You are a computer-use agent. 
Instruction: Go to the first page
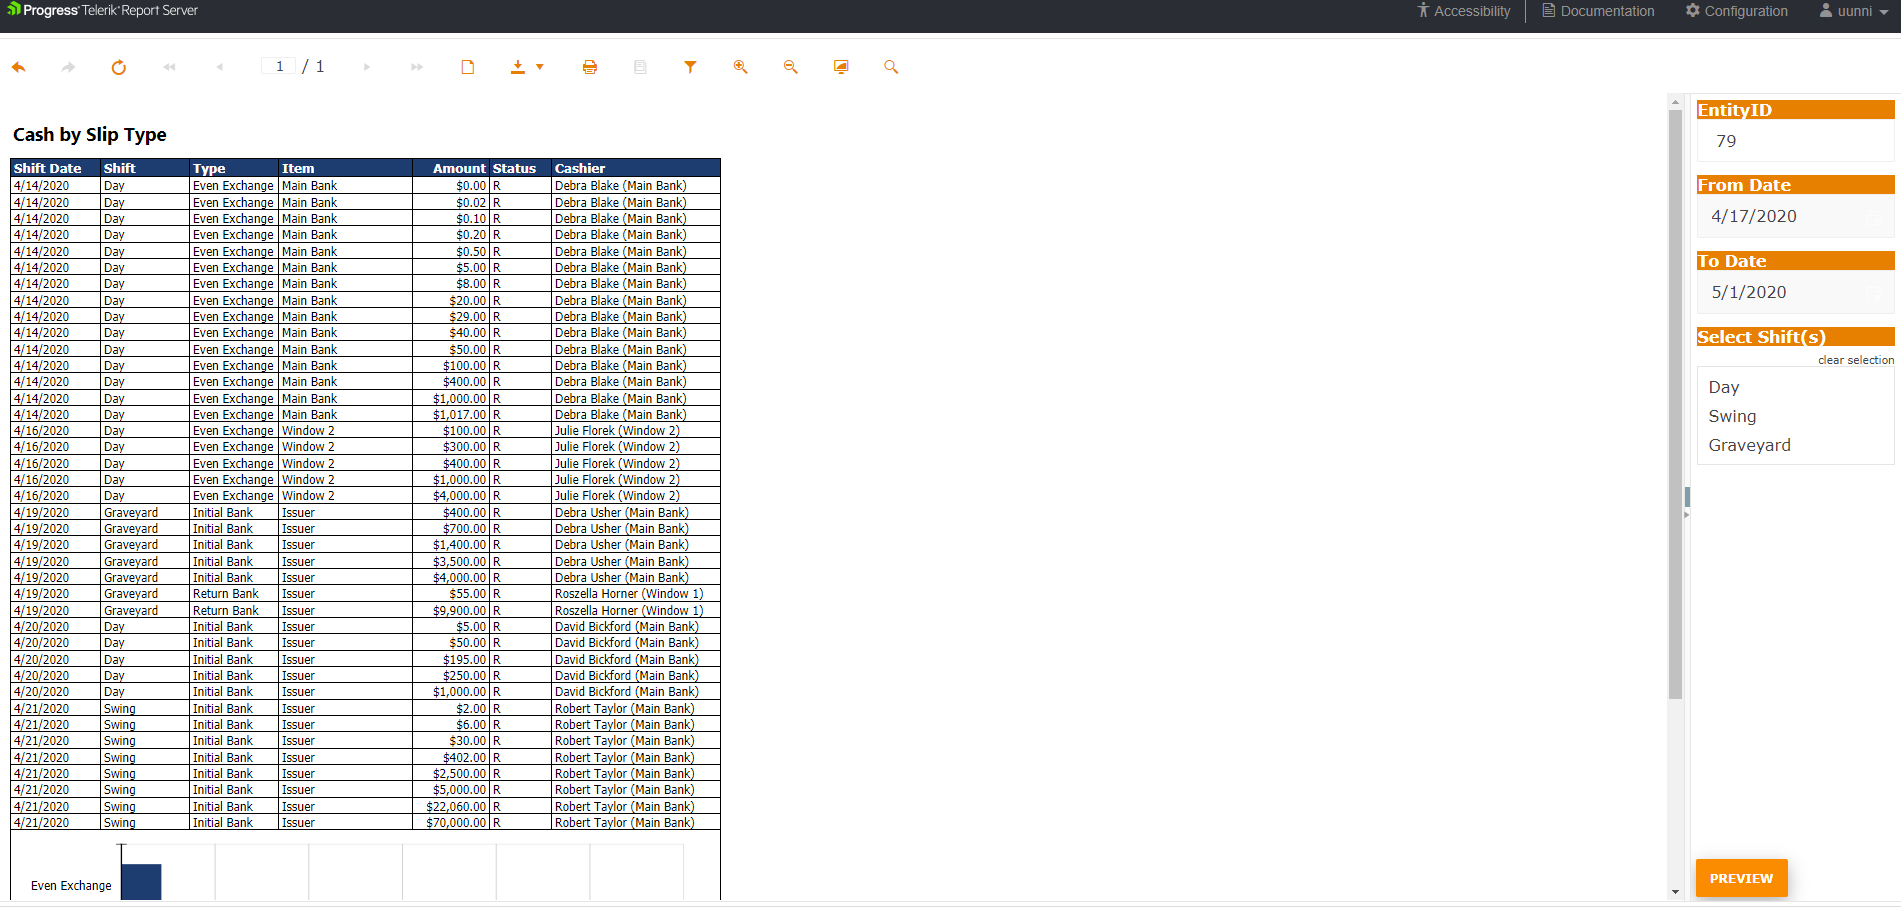point(169,67)
